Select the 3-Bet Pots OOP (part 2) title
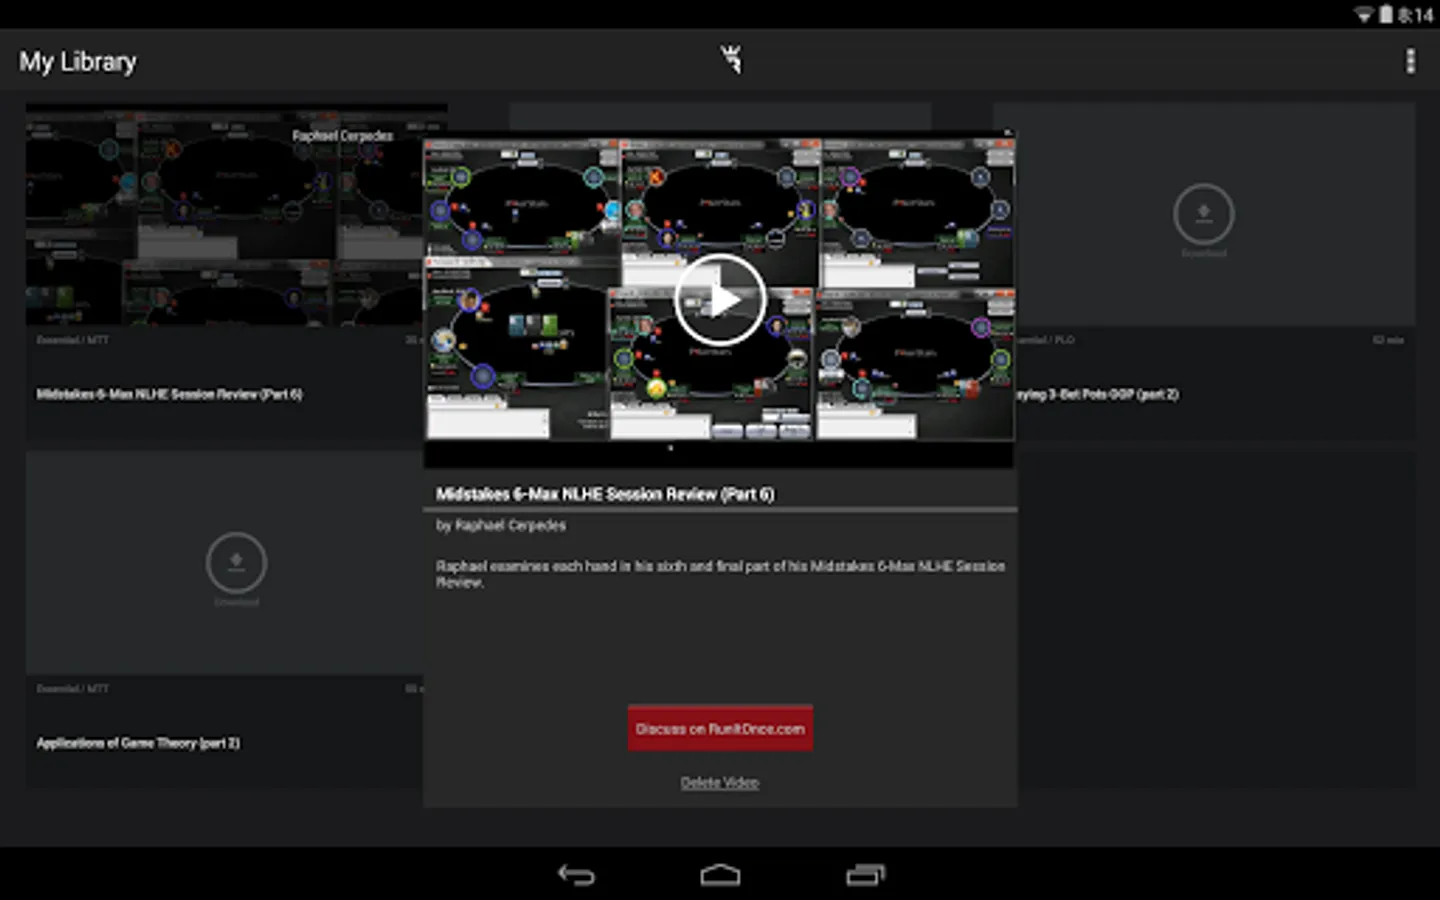 pos(1098,394)
